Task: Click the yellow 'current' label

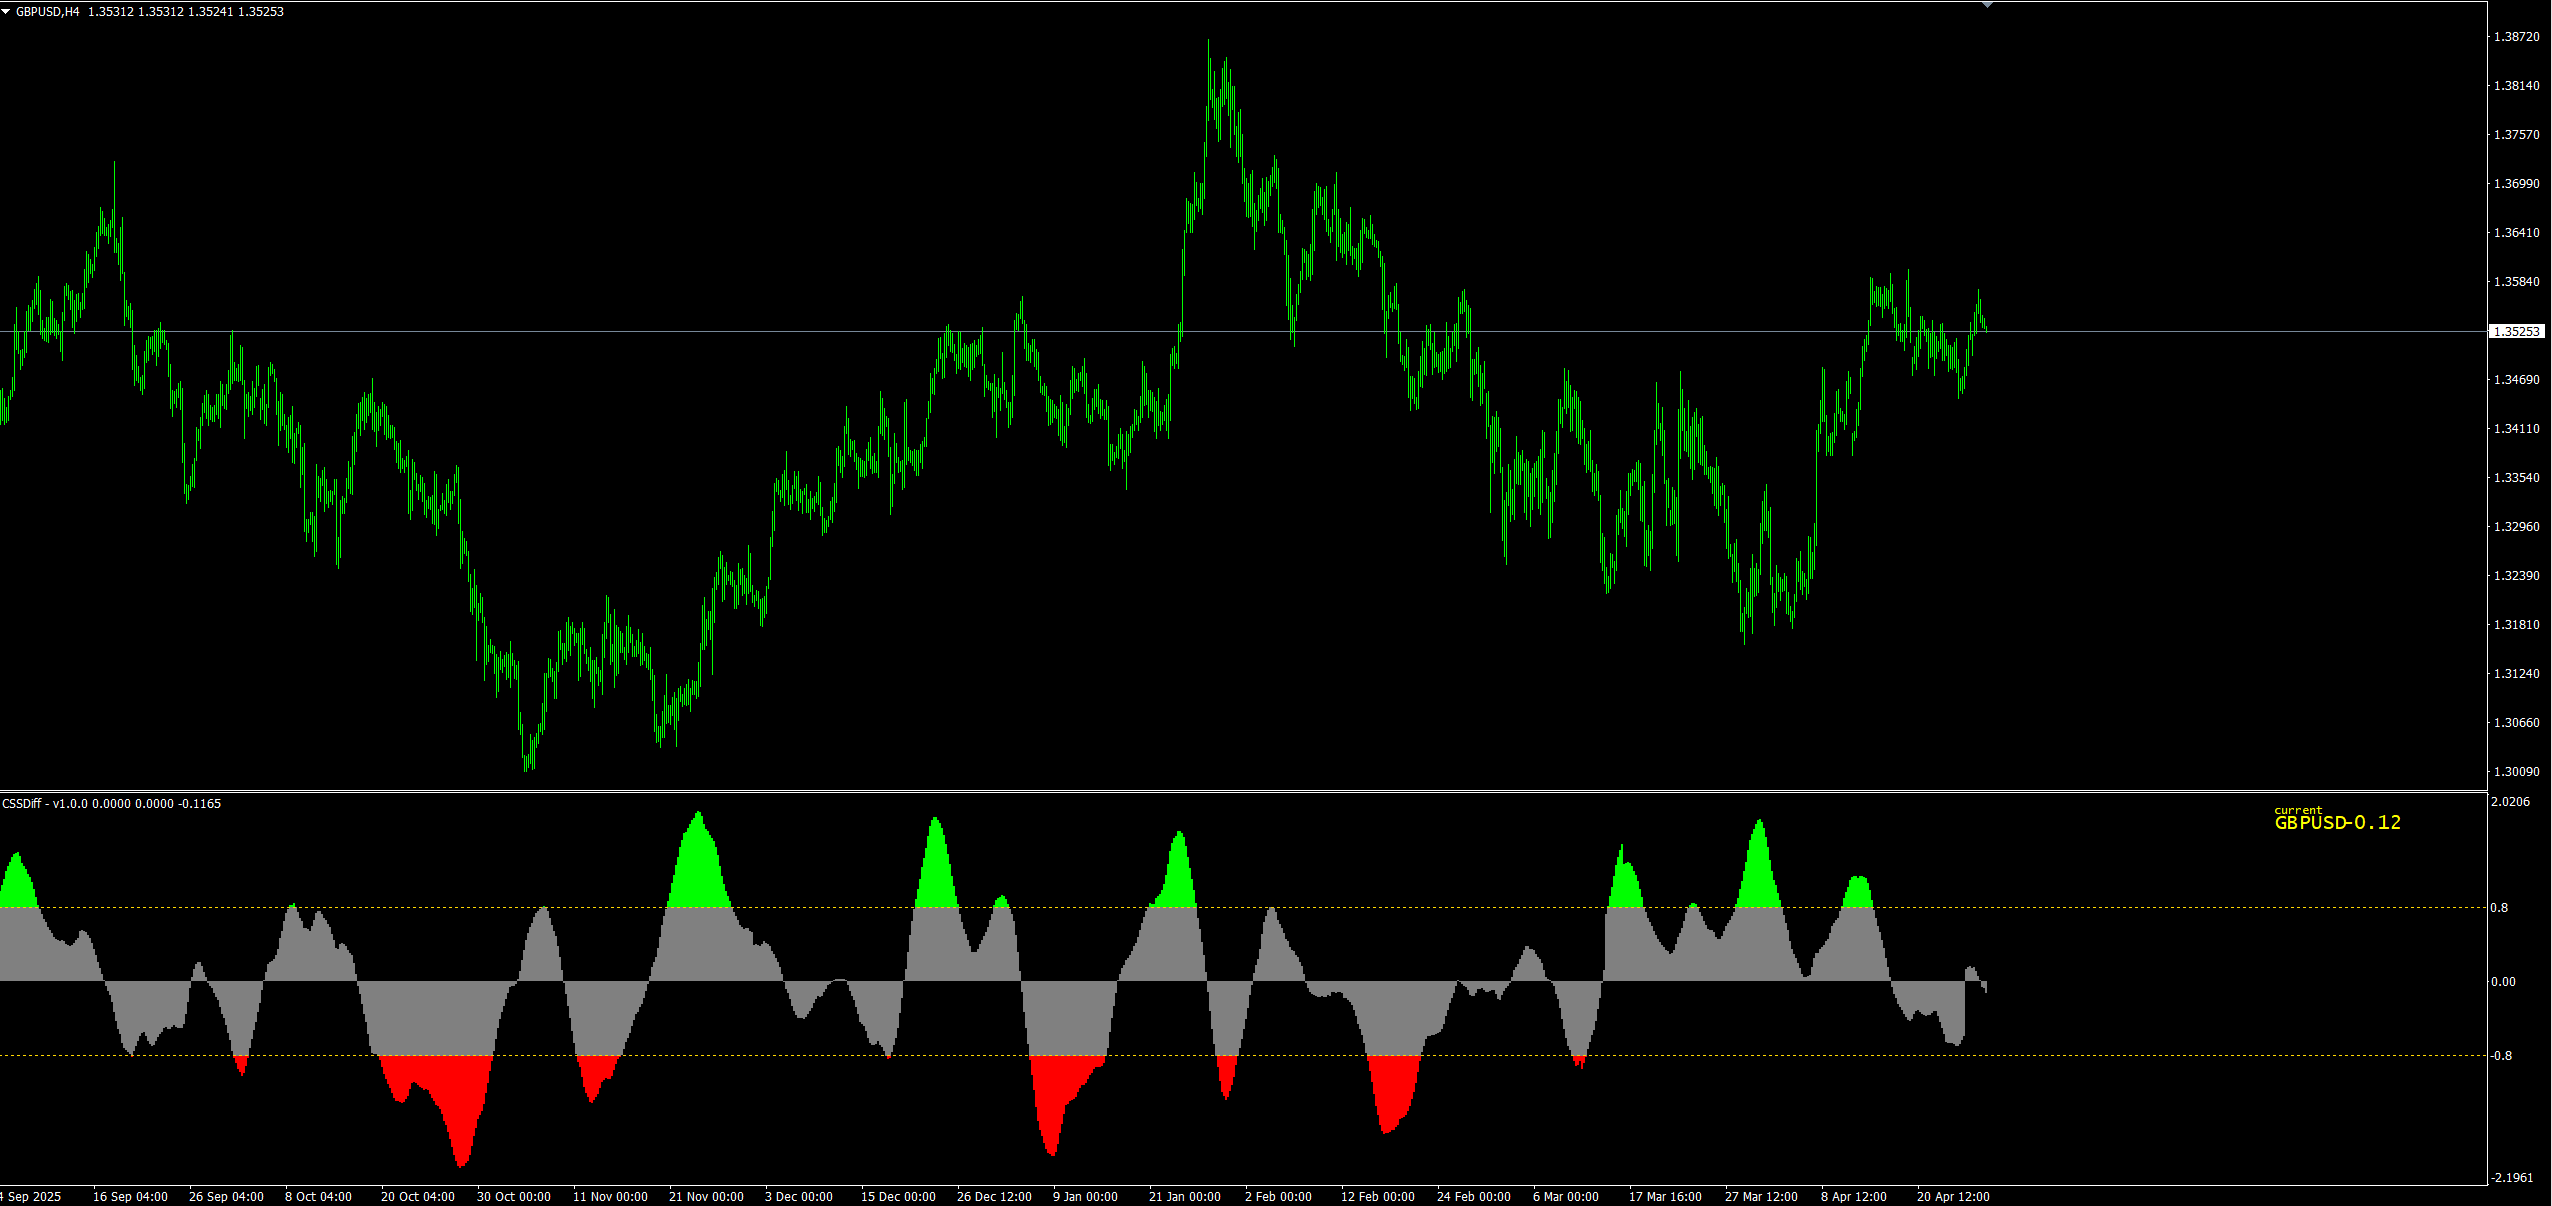Action: click(2297, 810)
